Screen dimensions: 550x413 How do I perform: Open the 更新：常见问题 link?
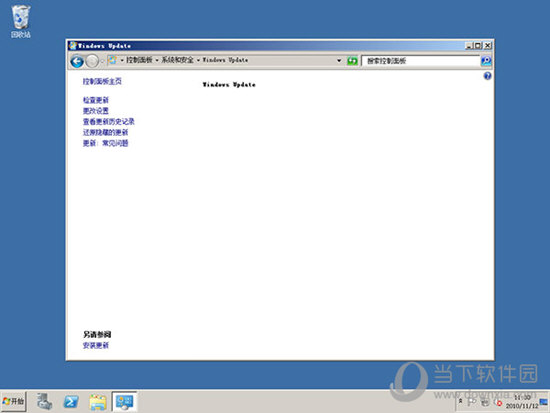106,143
